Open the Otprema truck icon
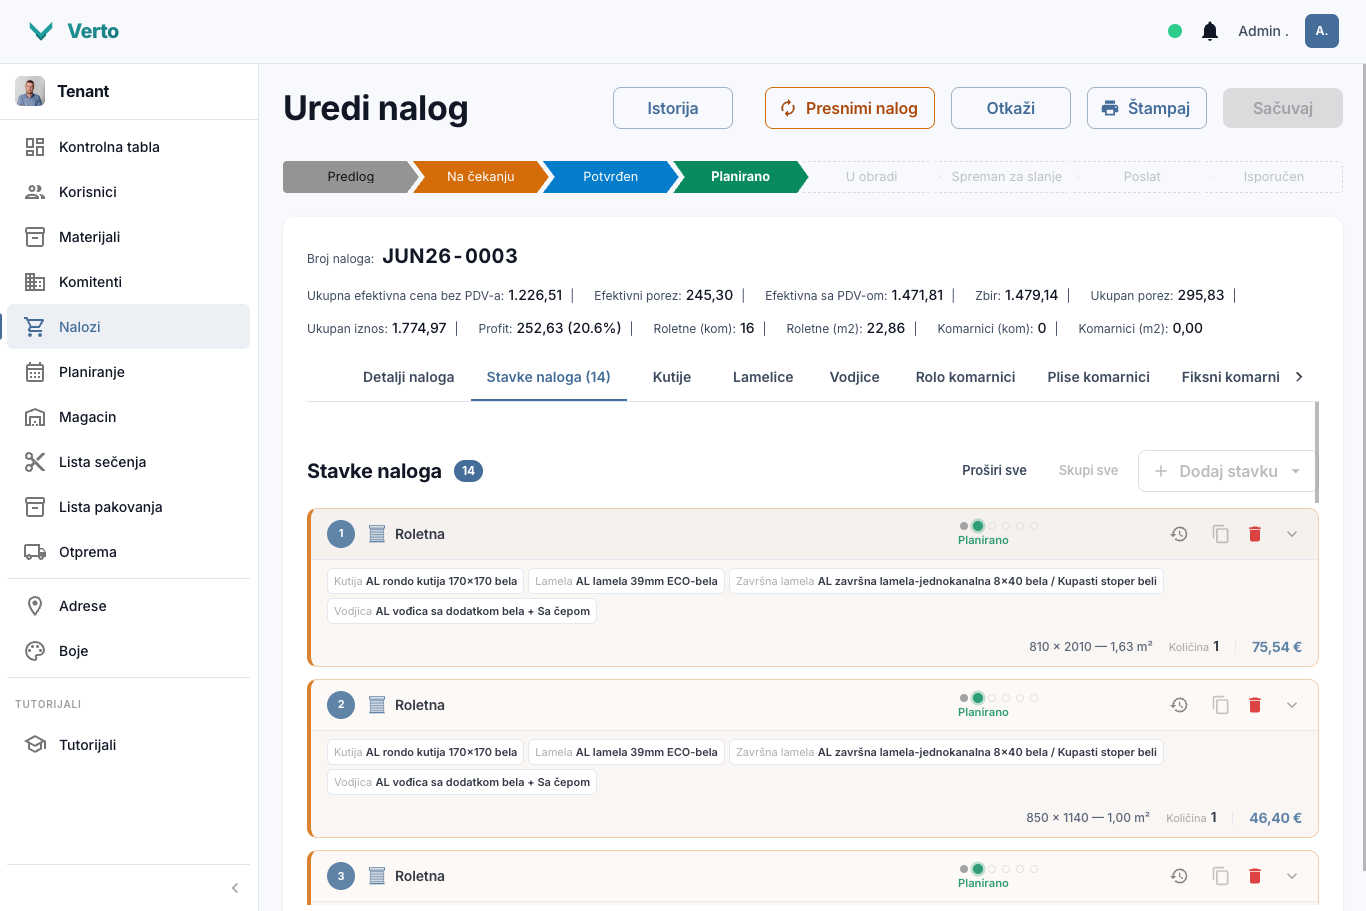The image size is (1366, 911). (x=35, y=552)
